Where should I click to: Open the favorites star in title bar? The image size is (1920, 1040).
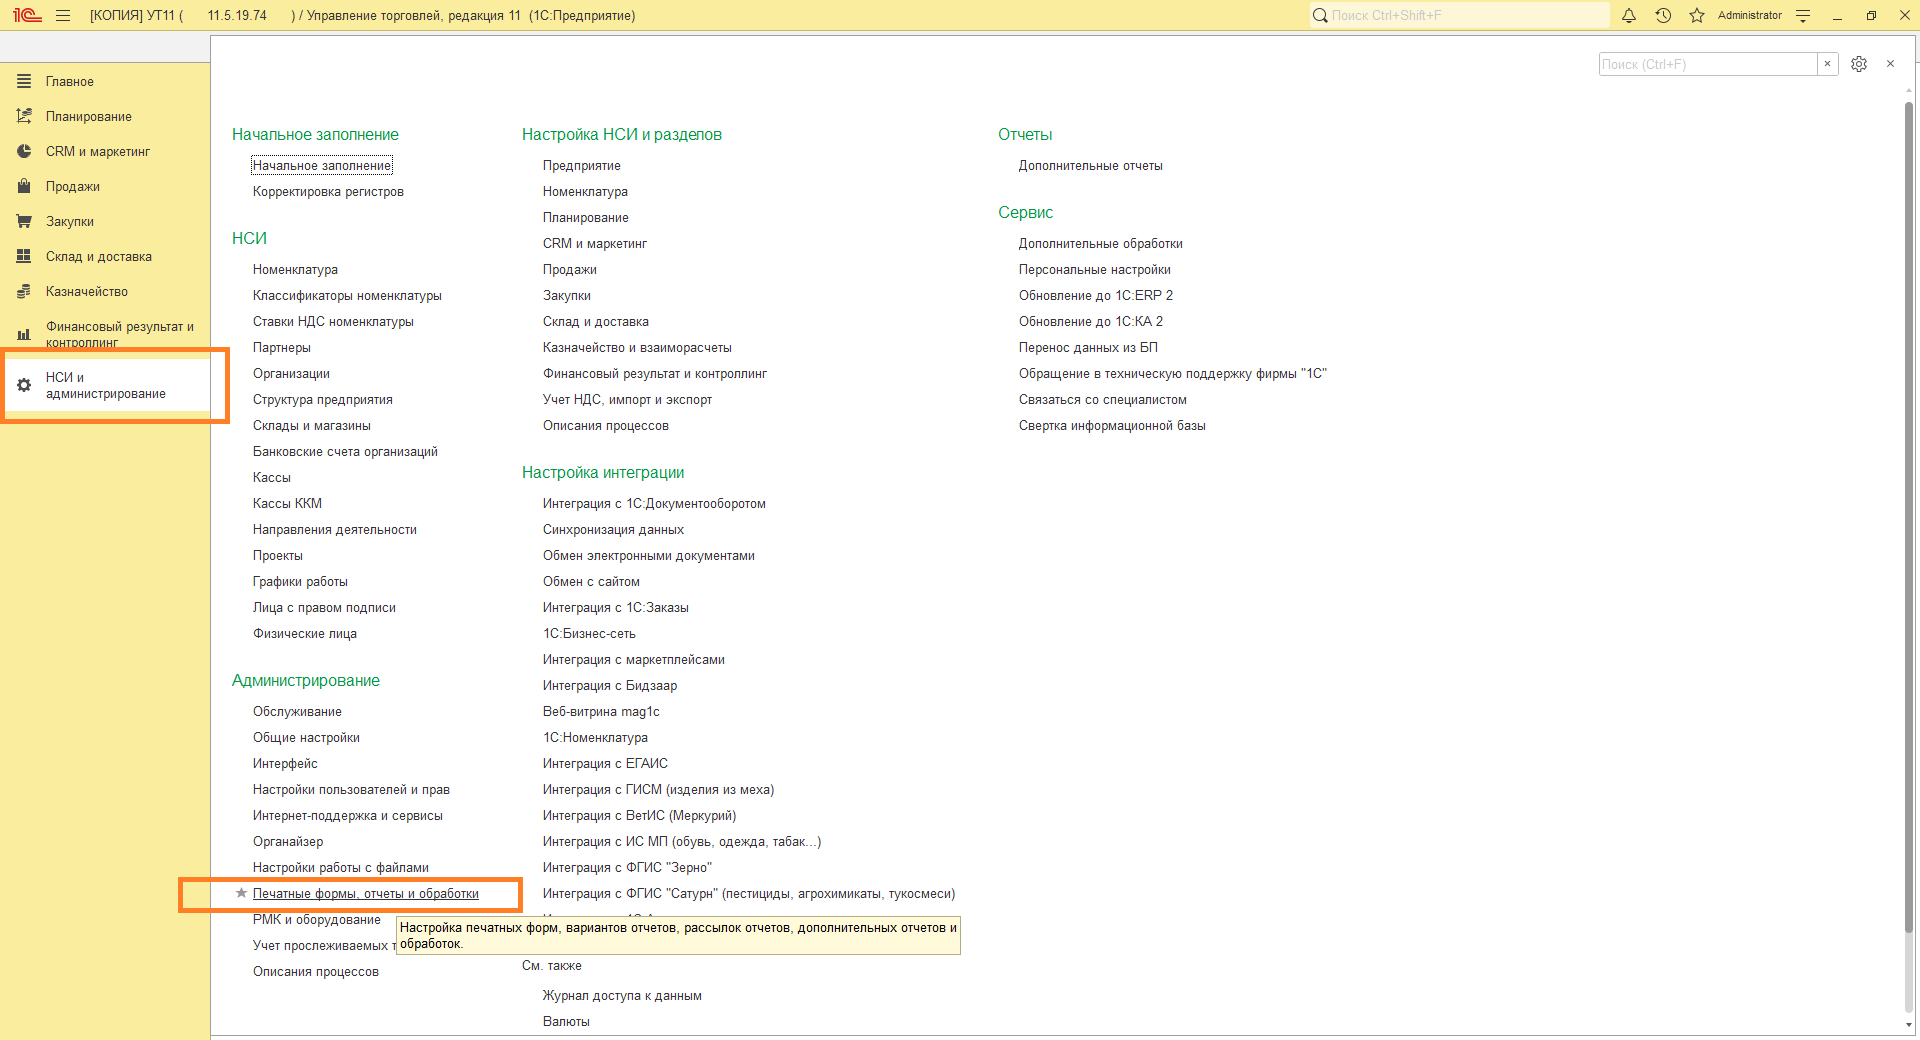point(1697,15)
